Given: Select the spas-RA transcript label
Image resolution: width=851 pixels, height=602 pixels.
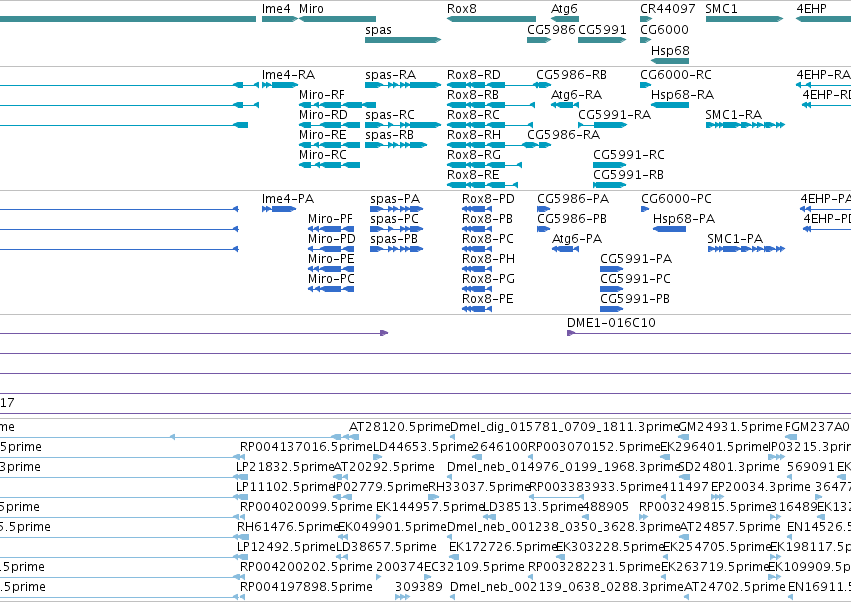Looking at the screenshot, I should tap(390, 75).
